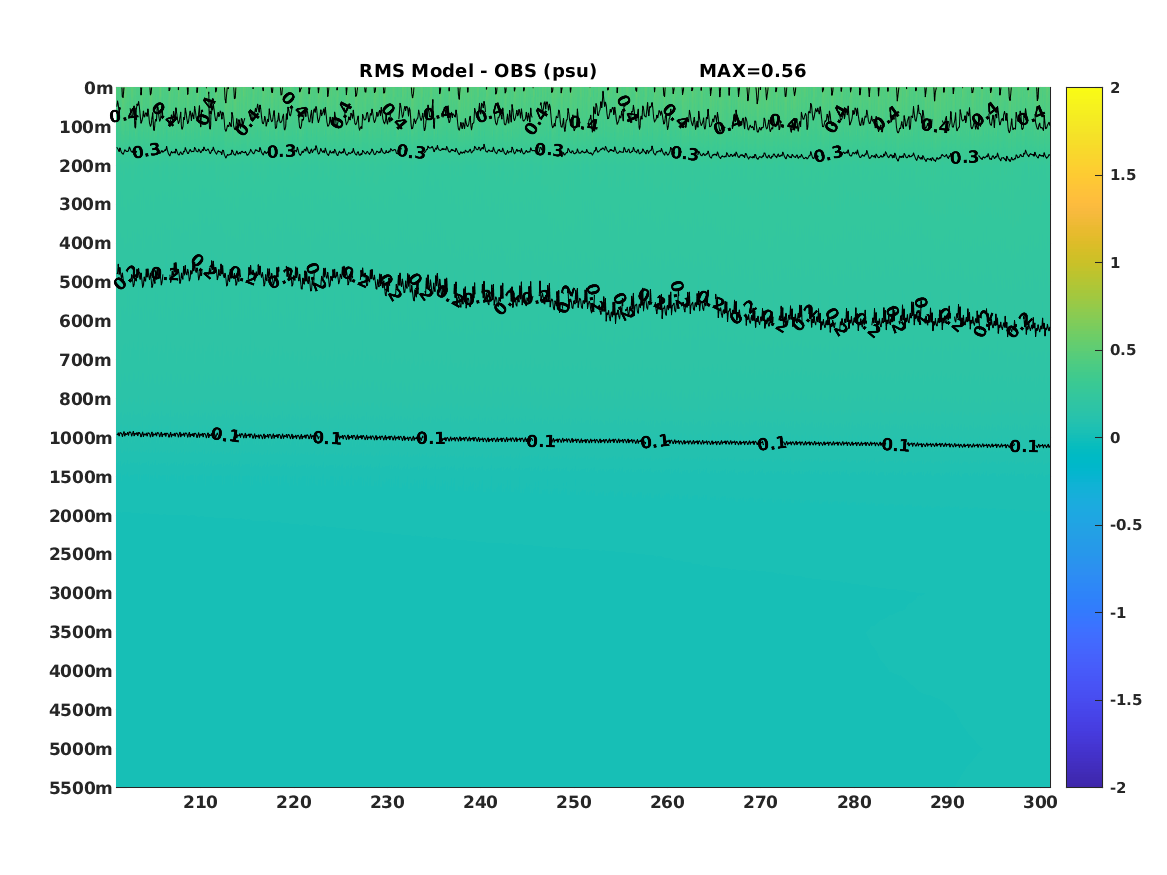Click the teal middle of the colorbar near 0
The image size is (1167, 875).
(x=1084, y=438)
